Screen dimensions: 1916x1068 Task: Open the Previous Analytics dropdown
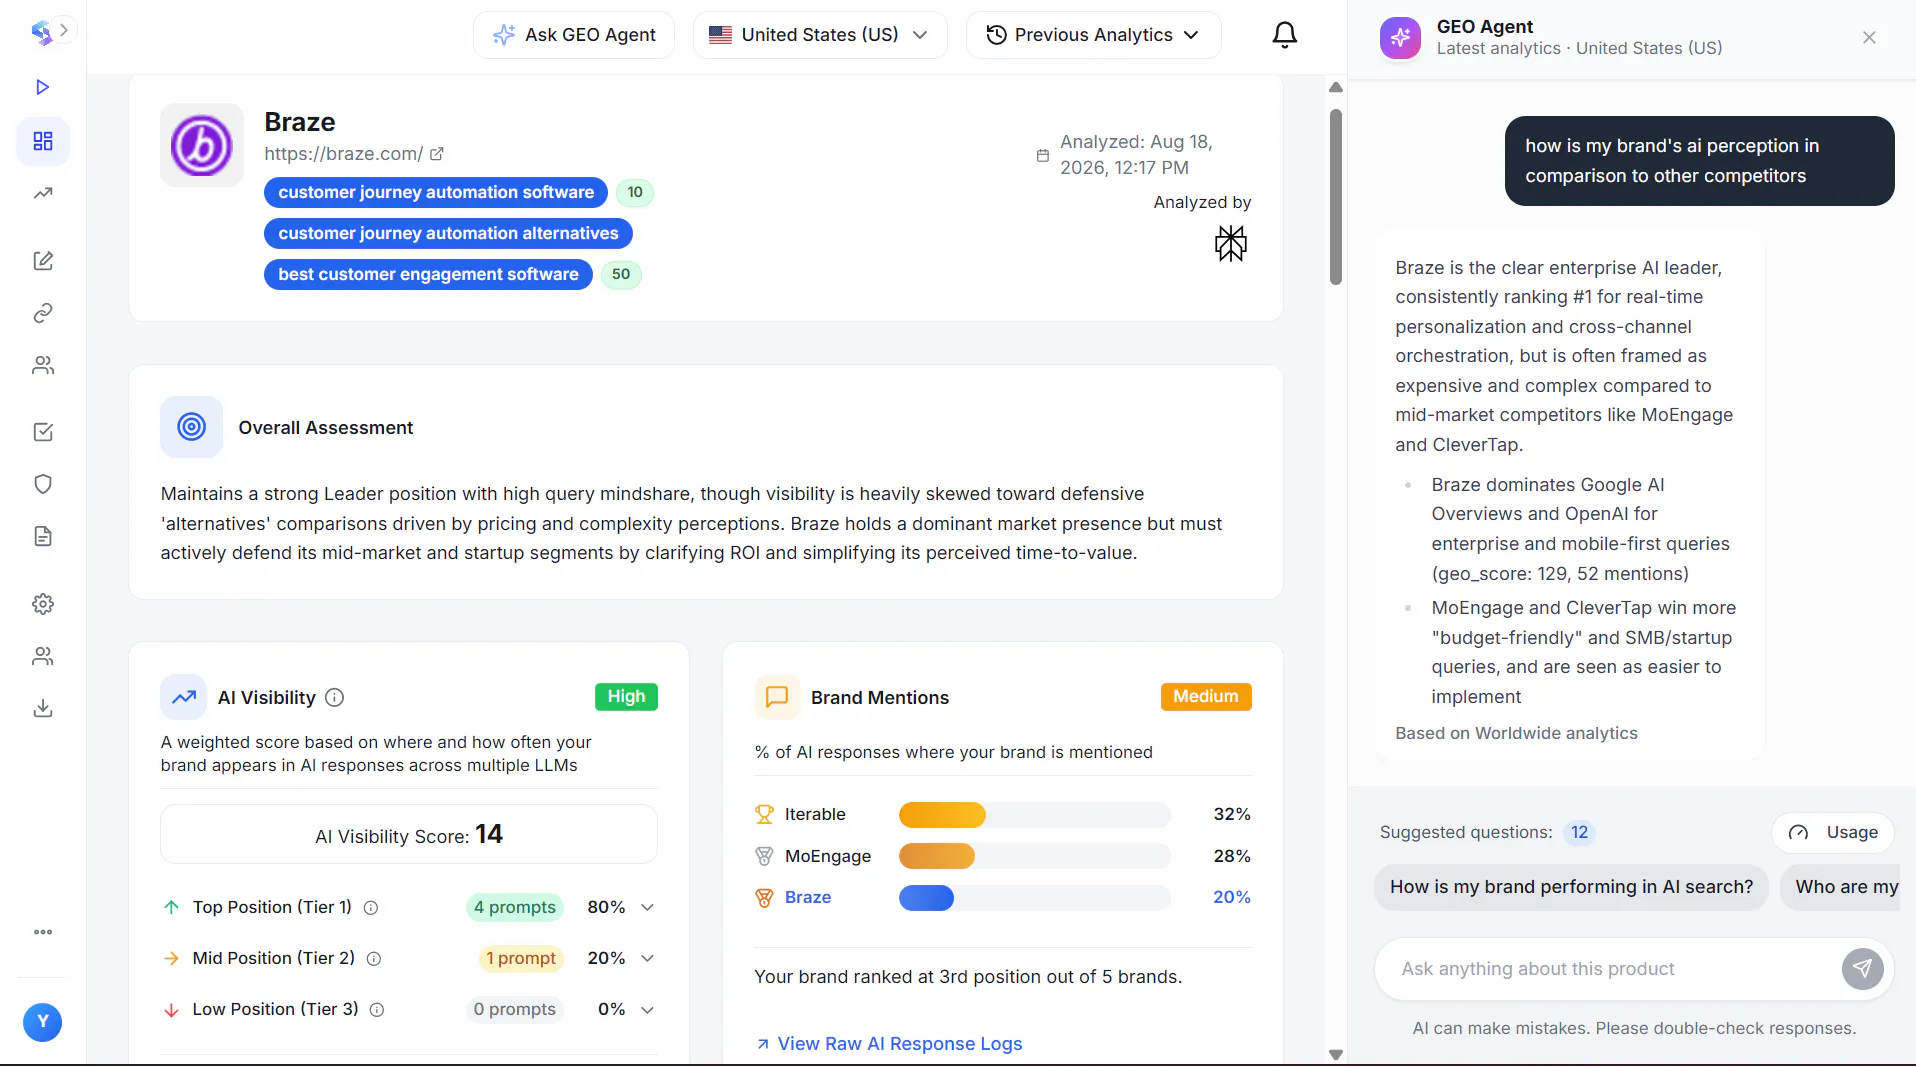pos(1094,35)
